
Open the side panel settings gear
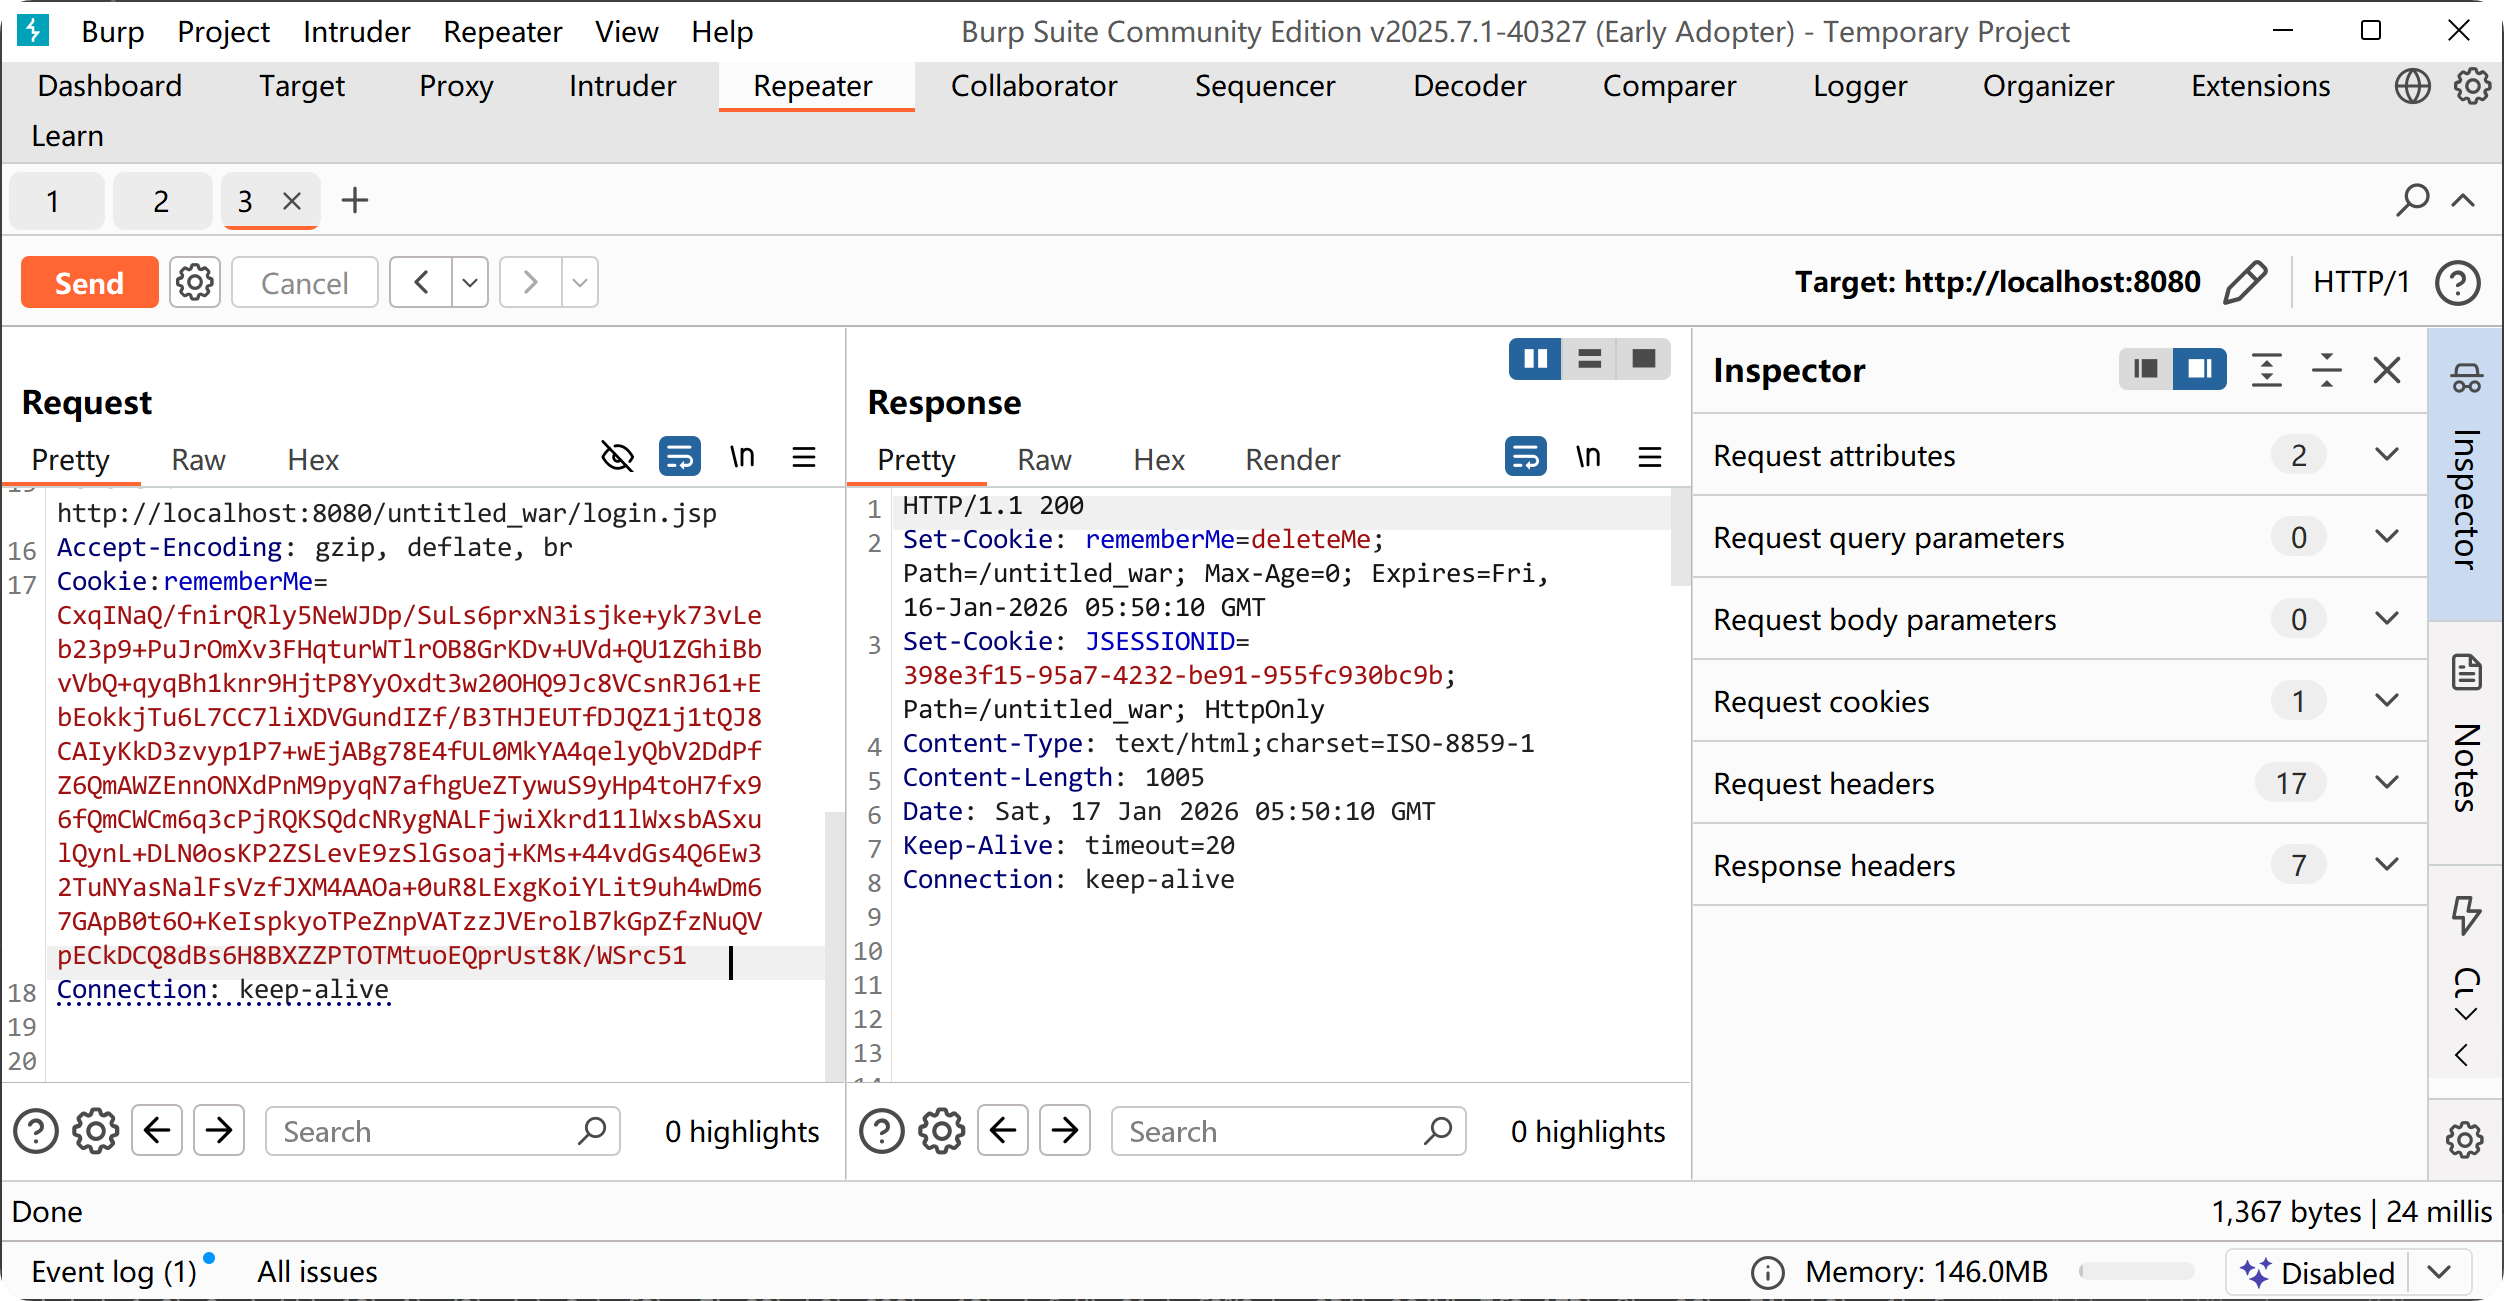tap(2465, 1139)
